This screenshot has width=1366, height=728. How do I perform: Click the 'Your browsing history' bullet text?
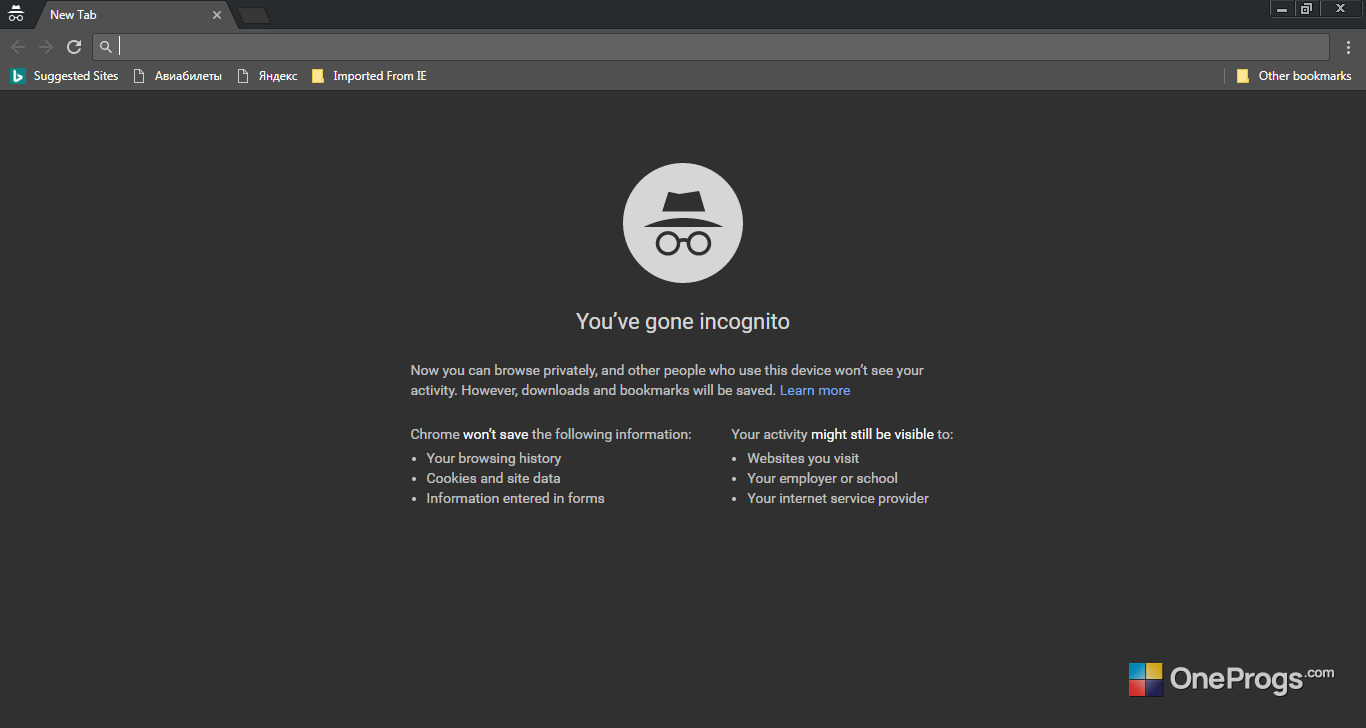pyautogui.click(x=494, y=458)
